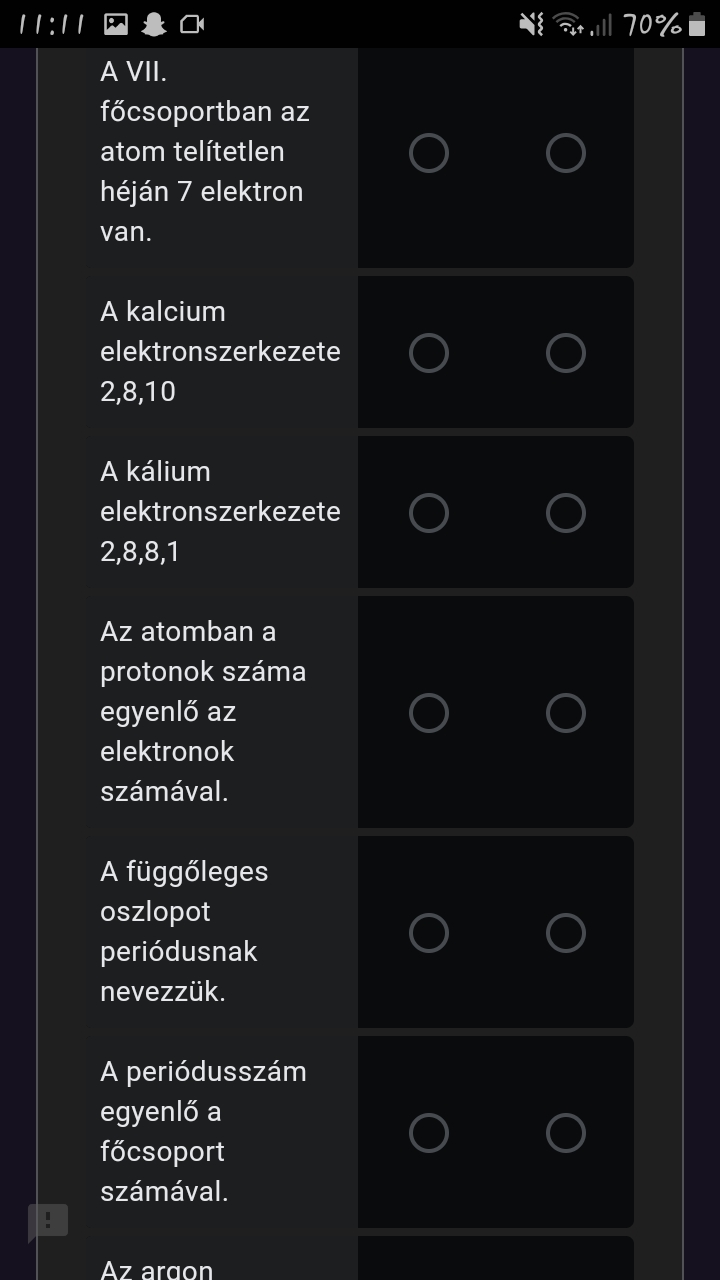Pick second radio for kálium elektronszerkezete 2,8,8,1
Image resolution: width=720 pixels, height=1280 pixels.
pyautogui.click(x=566, y=513)
